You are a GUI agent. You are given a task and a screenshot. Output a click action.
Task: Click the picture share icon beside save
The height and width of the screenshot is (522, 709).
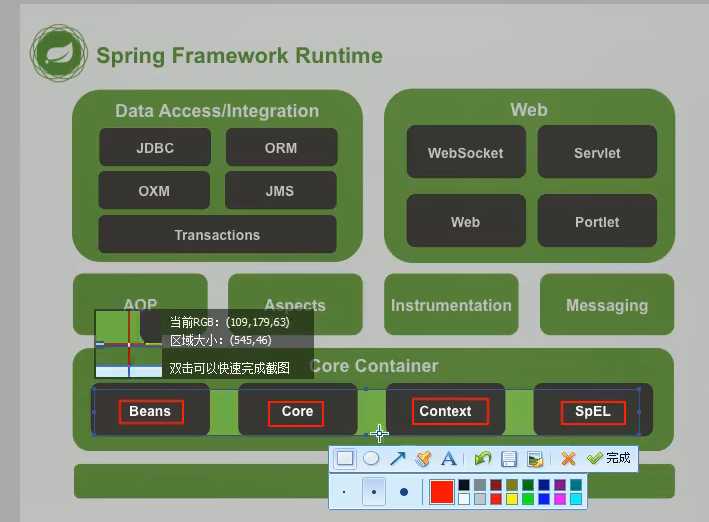coord(535,459)
